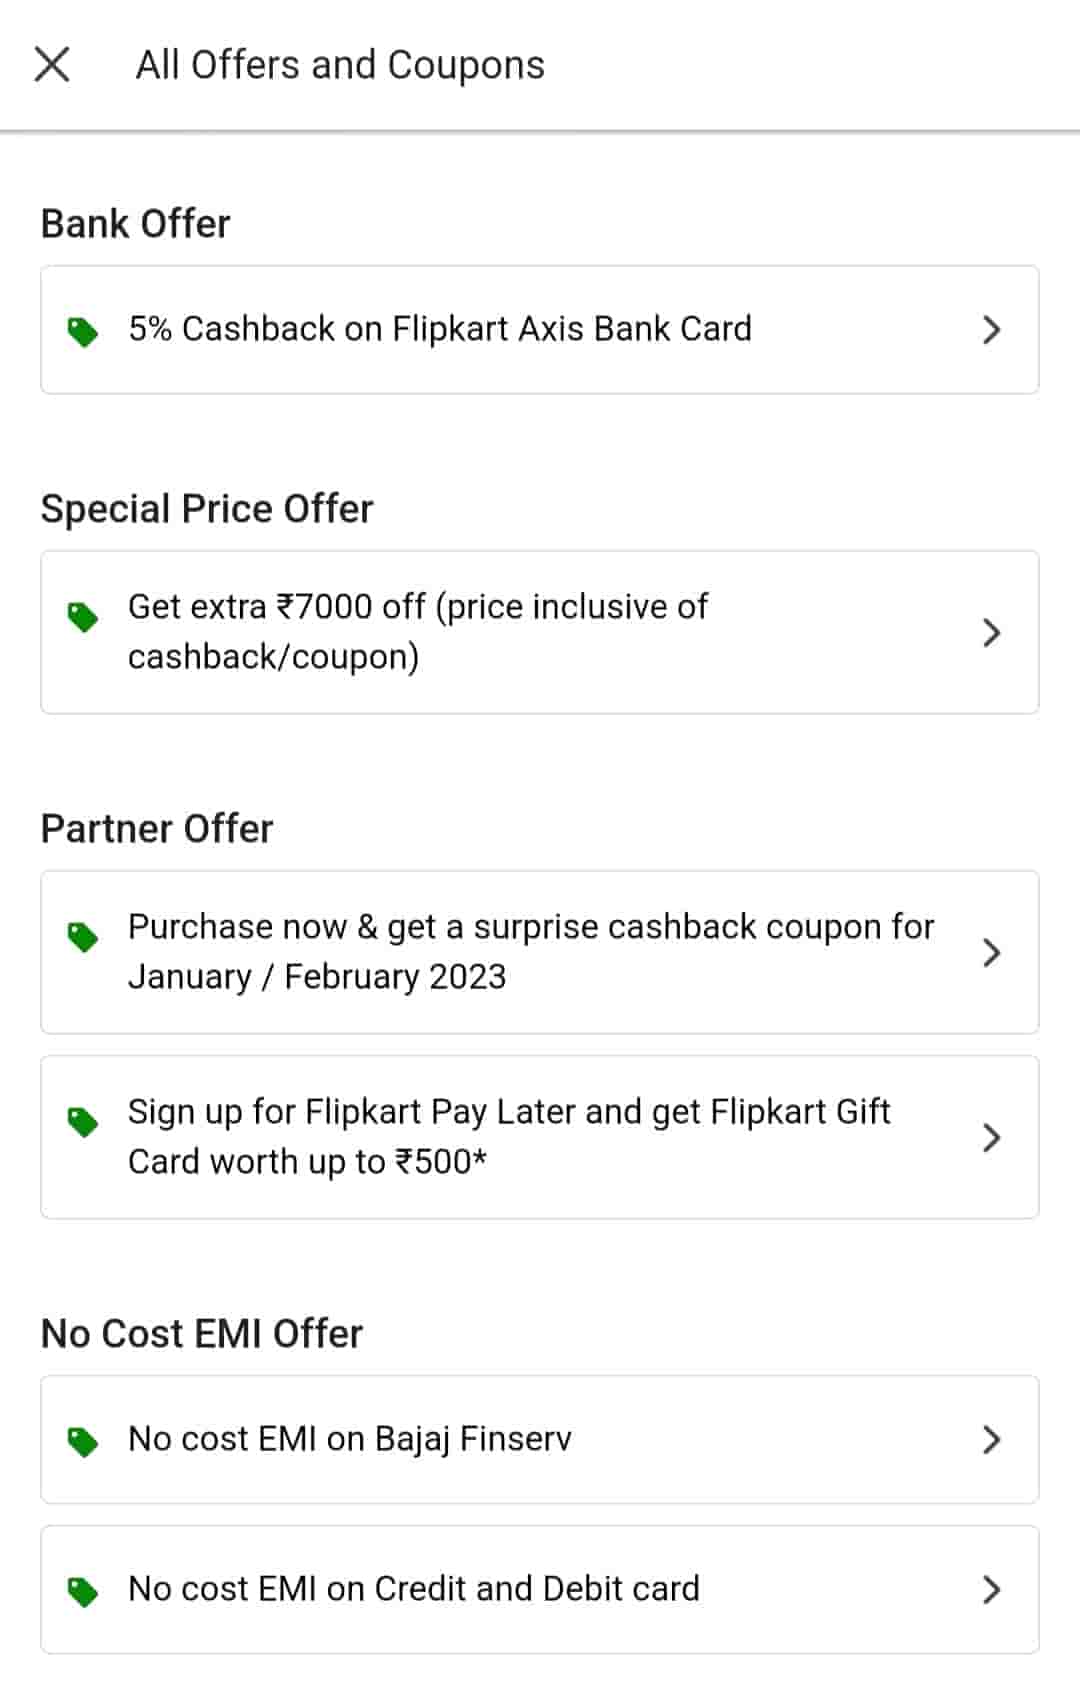Expand Flipkart Pay Later gift card chevron

pos(991,1137)
